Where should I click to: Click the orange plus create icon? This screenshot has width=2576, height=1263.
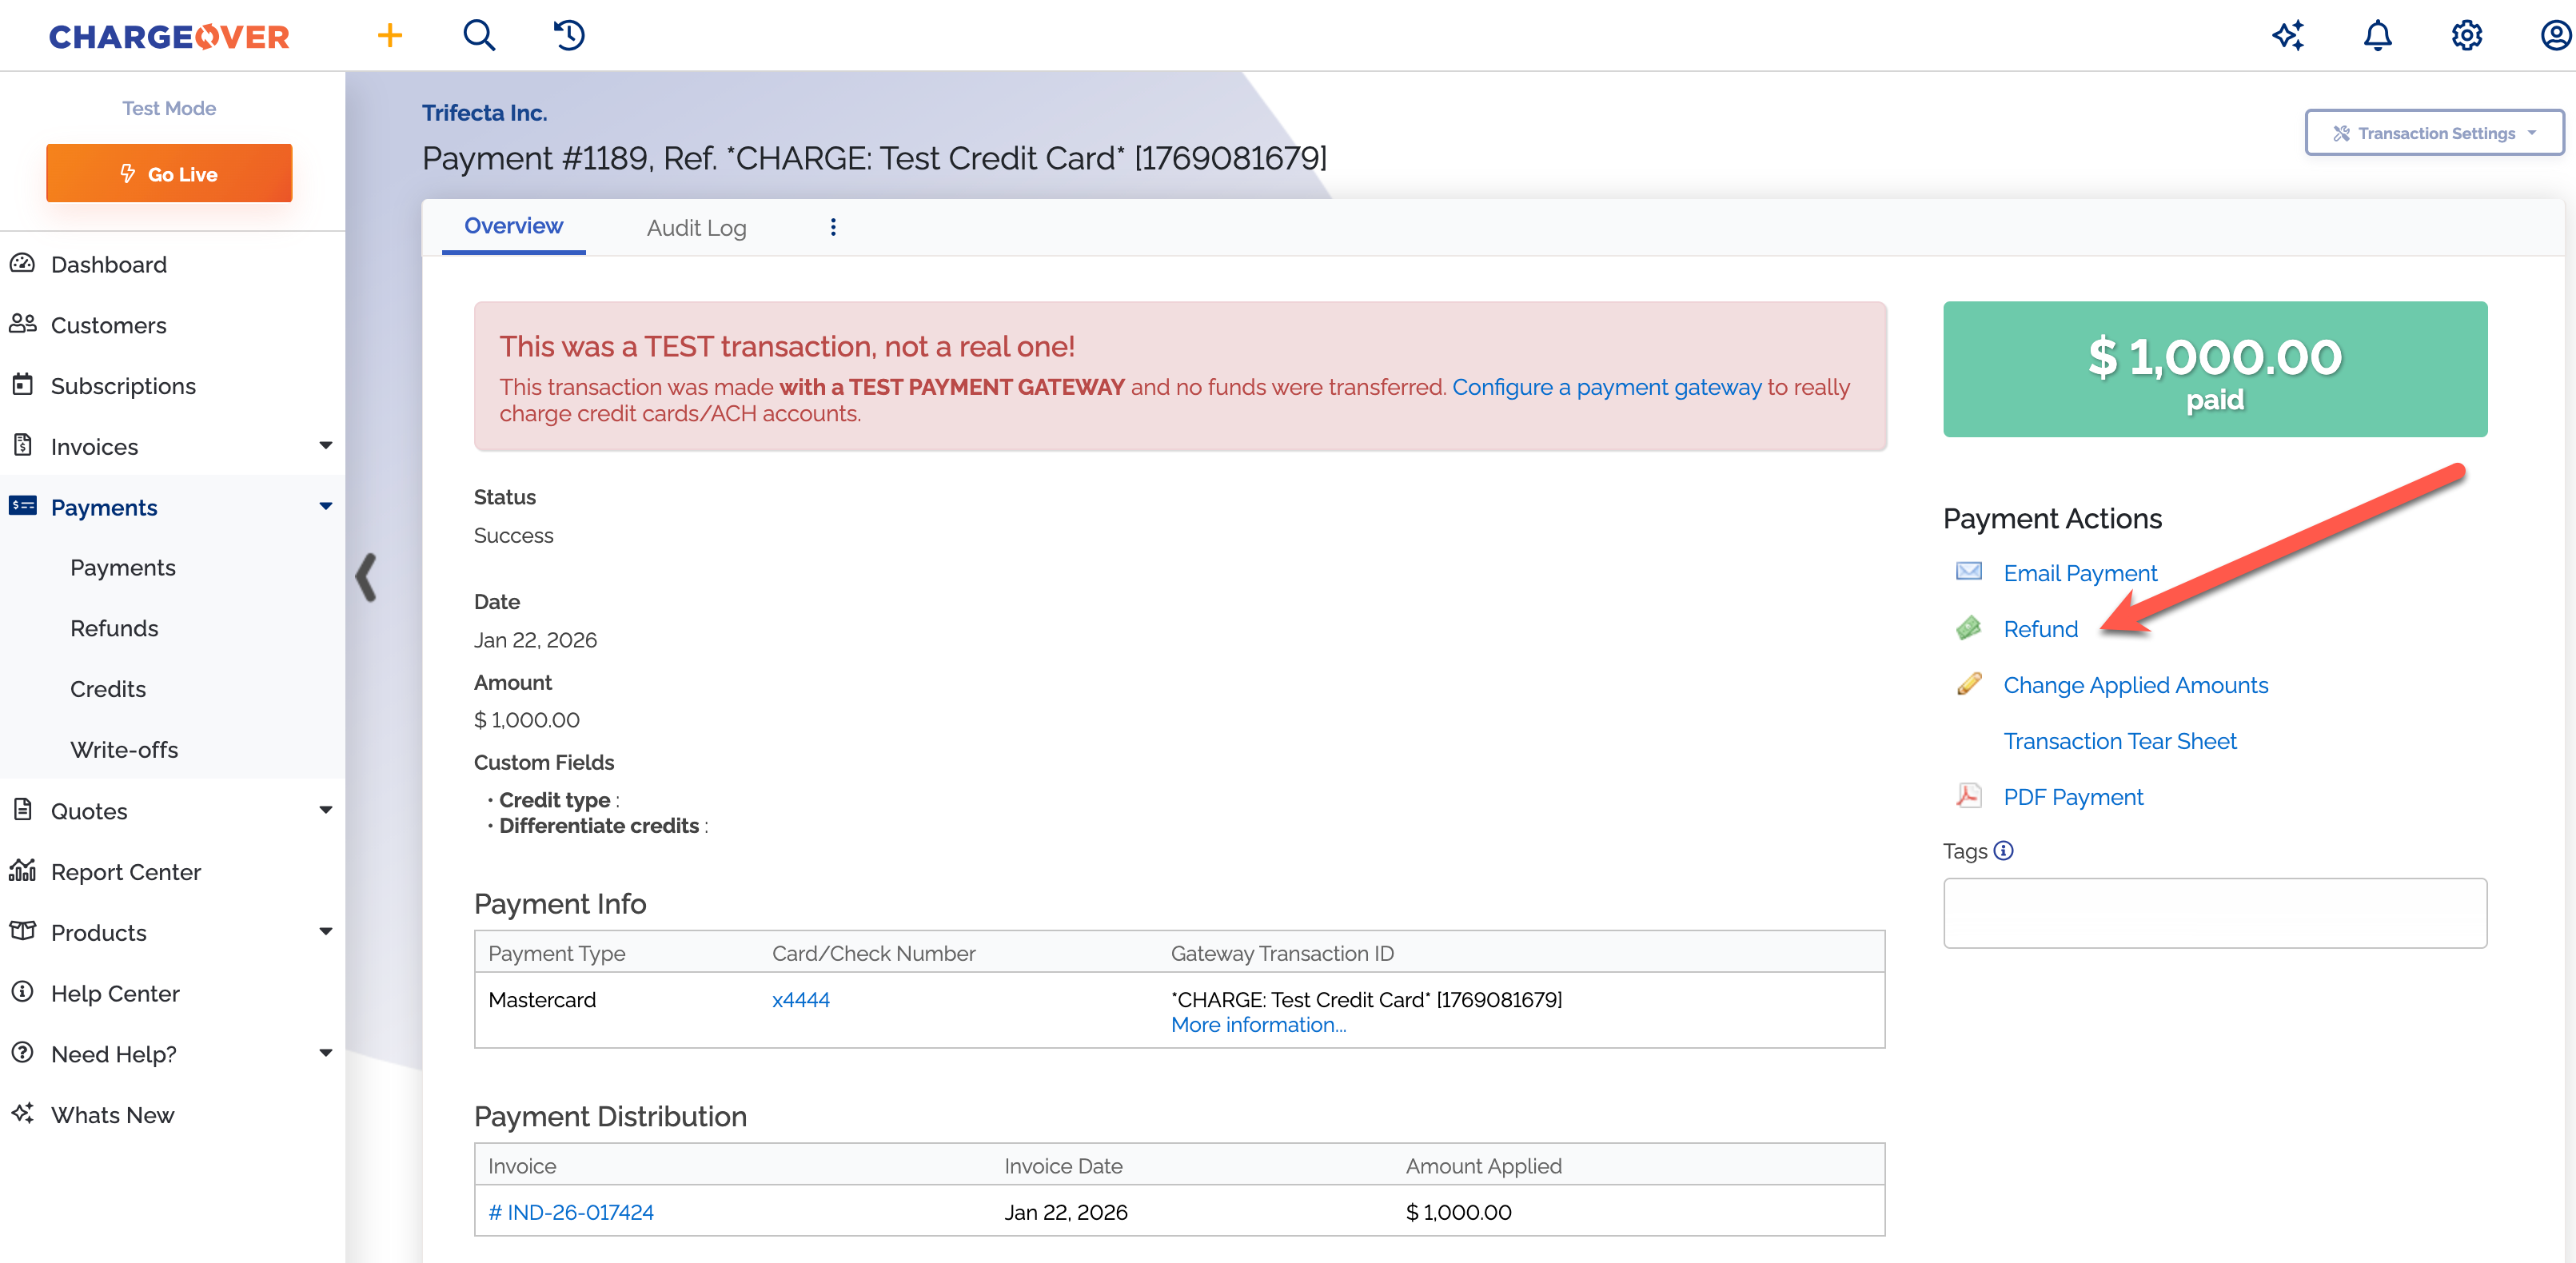pyautogui.click(x=389, y=36)
